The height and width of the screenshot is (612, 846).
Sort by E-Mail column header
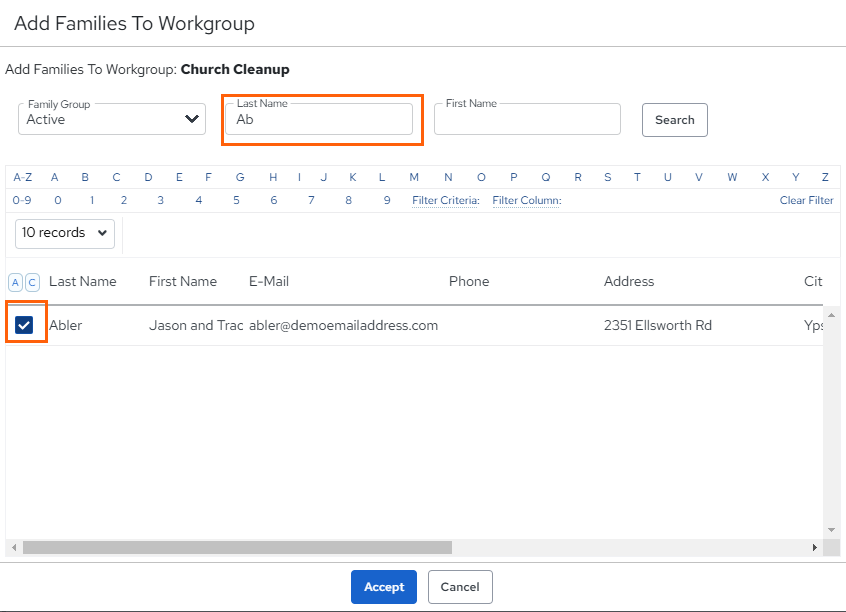(x=269, y=281)
